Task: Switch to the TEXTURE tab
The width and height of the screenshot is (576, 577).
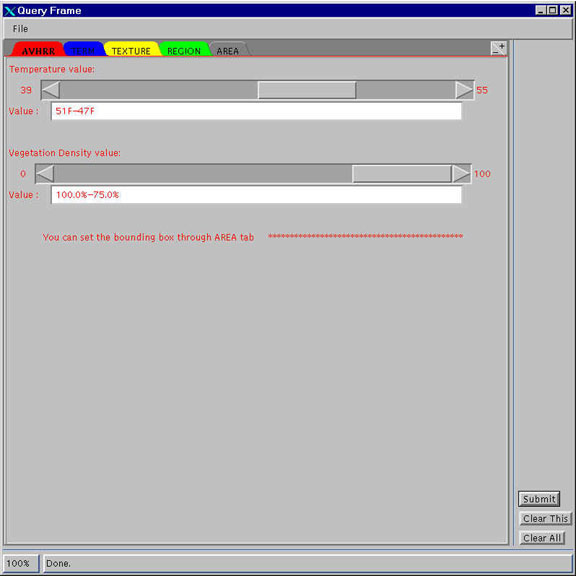Action: (131, 50)
